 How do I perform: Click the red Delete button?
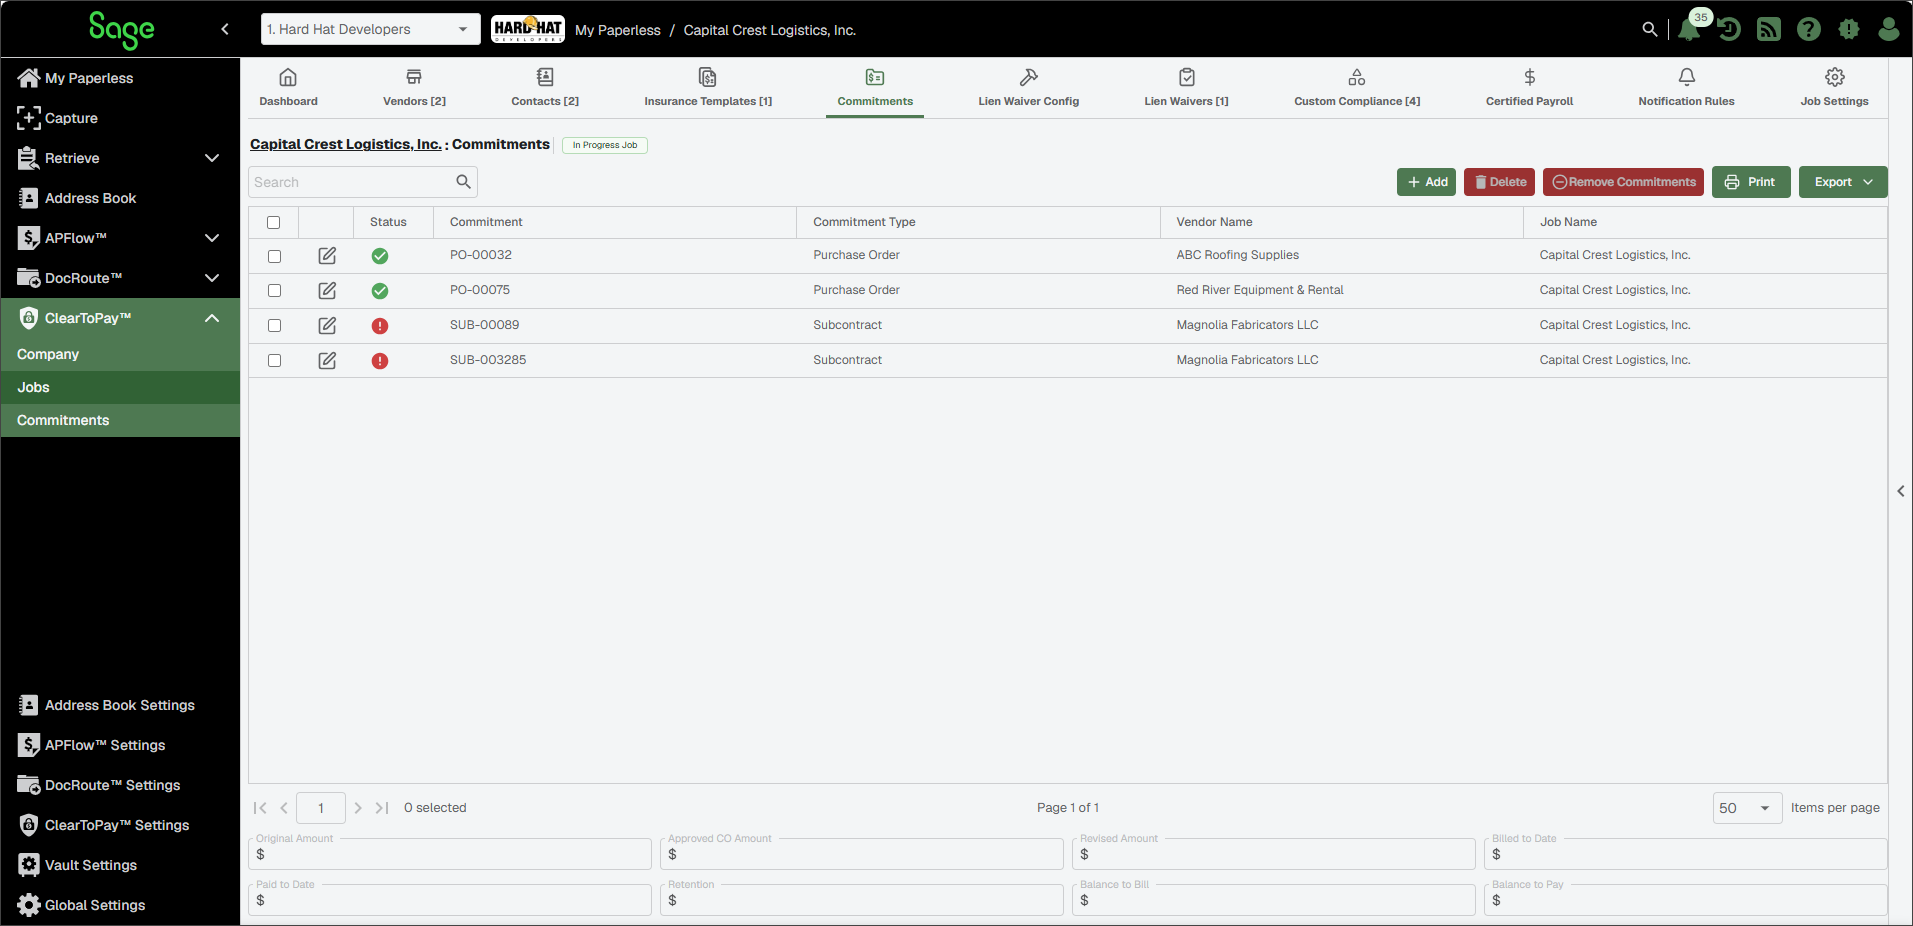(1499, 182)
